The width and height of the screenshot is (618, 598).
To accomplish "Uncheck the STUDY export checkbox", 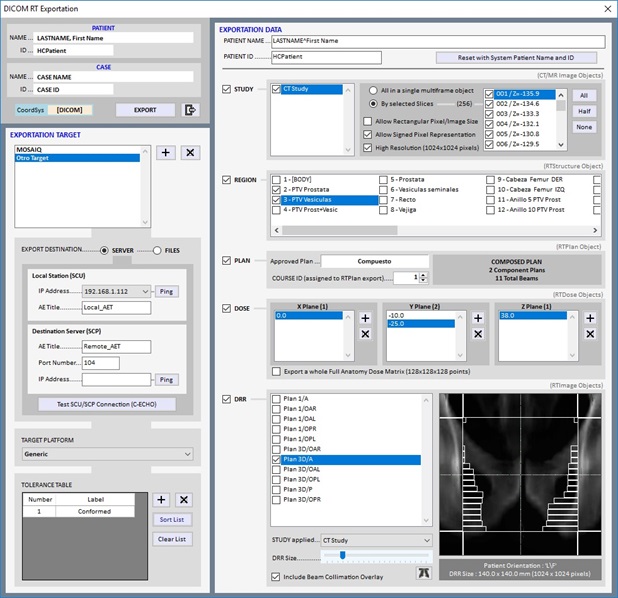I will 227,90.
